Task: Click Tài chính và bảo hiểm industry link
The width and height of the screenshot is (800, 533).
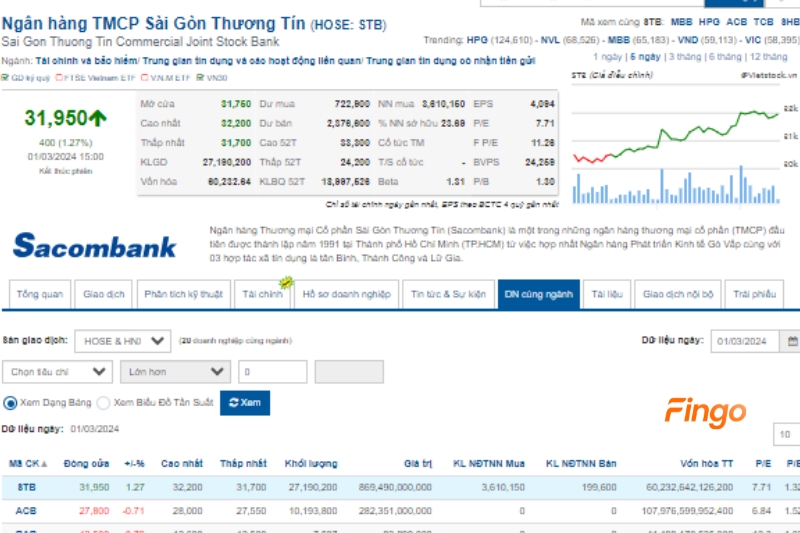Action: 86,61
